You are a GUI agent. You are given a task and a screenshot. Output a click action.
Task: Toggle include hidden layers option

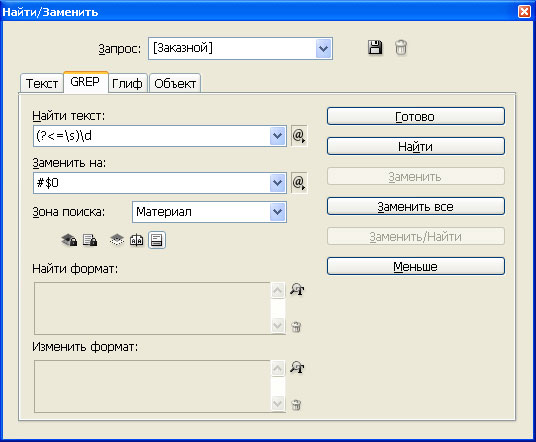coord(117,240)
